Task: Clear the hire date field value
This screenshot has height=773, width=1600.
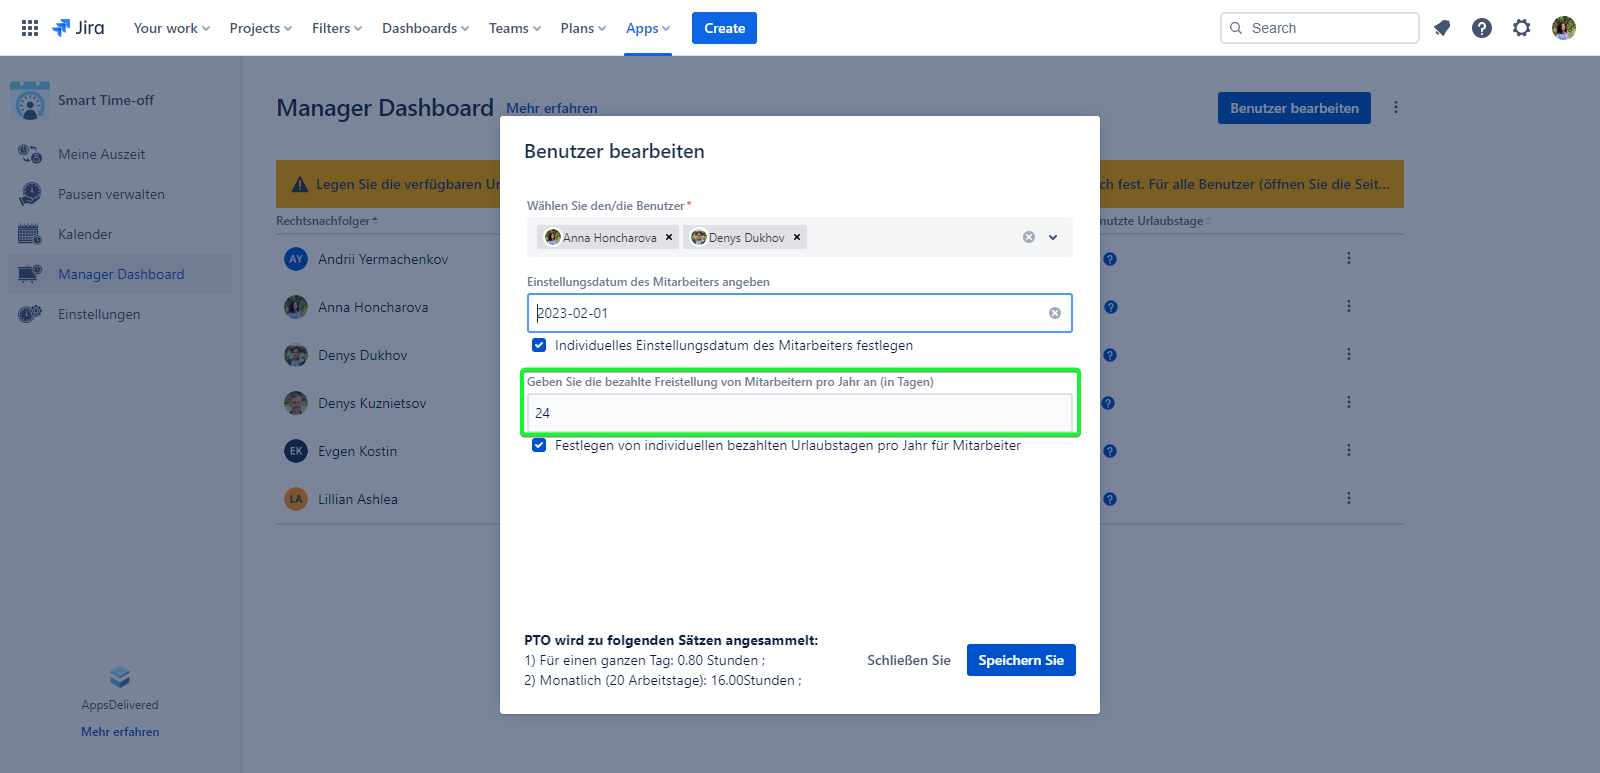Action: [1054, 313]
